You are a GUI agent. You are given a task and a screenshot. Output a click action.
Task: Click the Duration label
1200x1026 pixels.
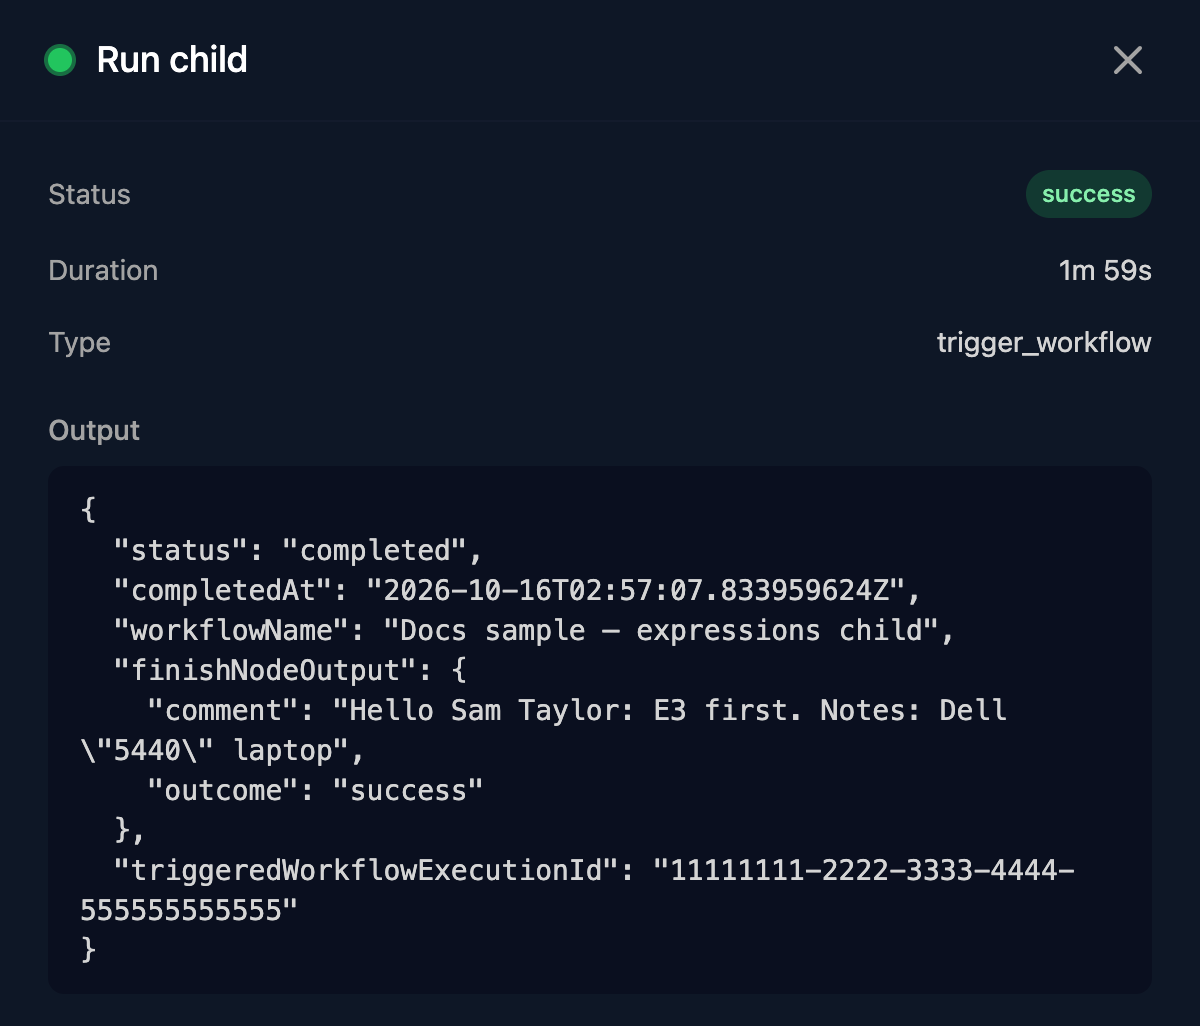tap(103, 270)
